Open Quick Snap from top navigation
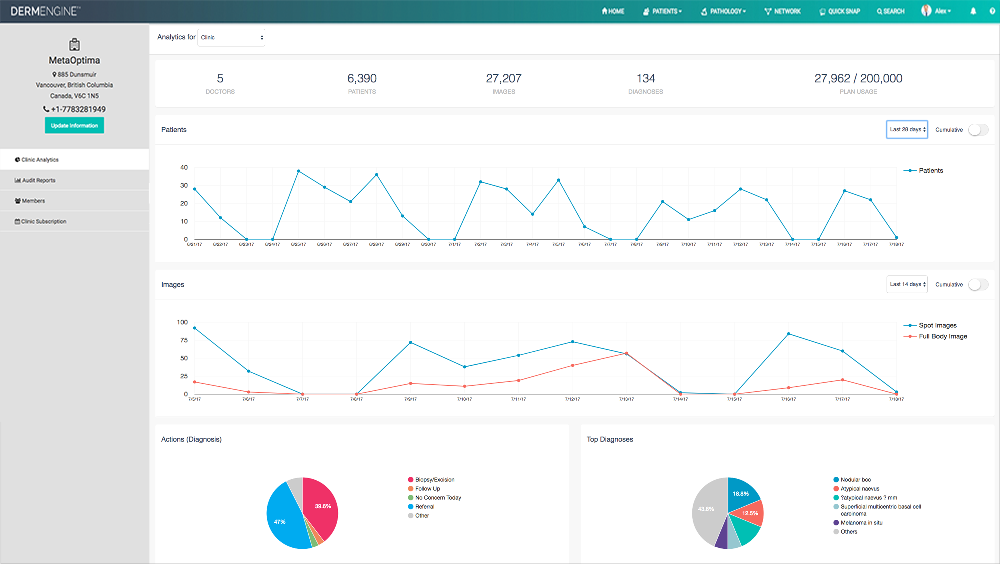 click(x=840, y=11)
